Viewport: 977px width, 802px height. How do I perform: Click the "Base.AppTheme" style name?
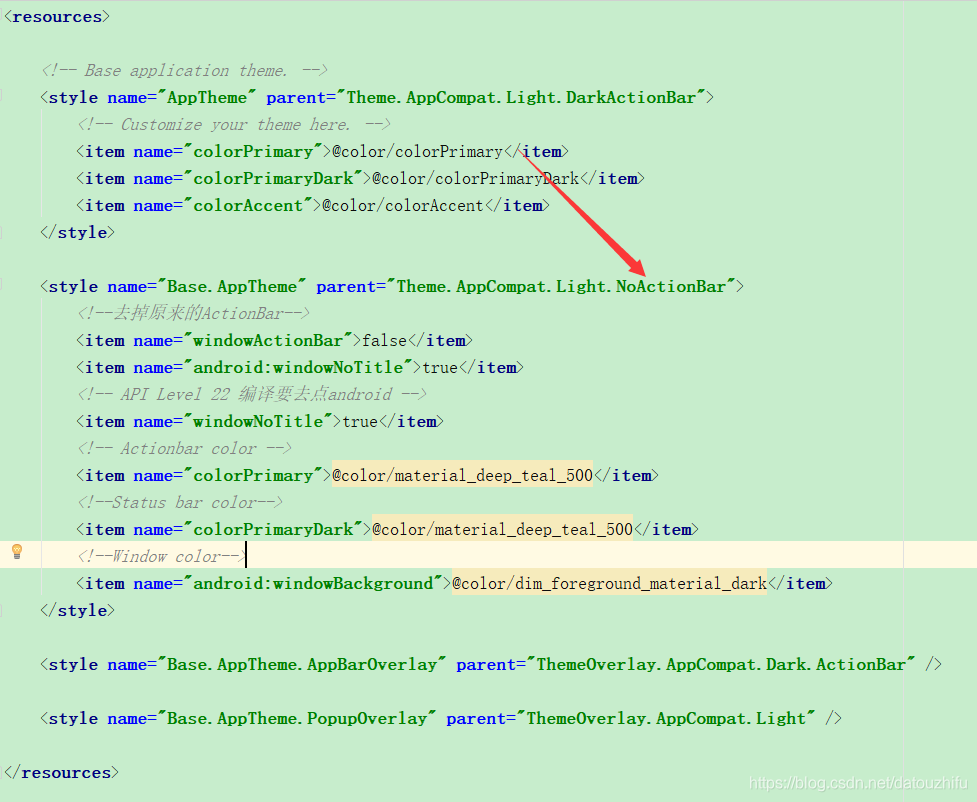click(x=232, y=287)
